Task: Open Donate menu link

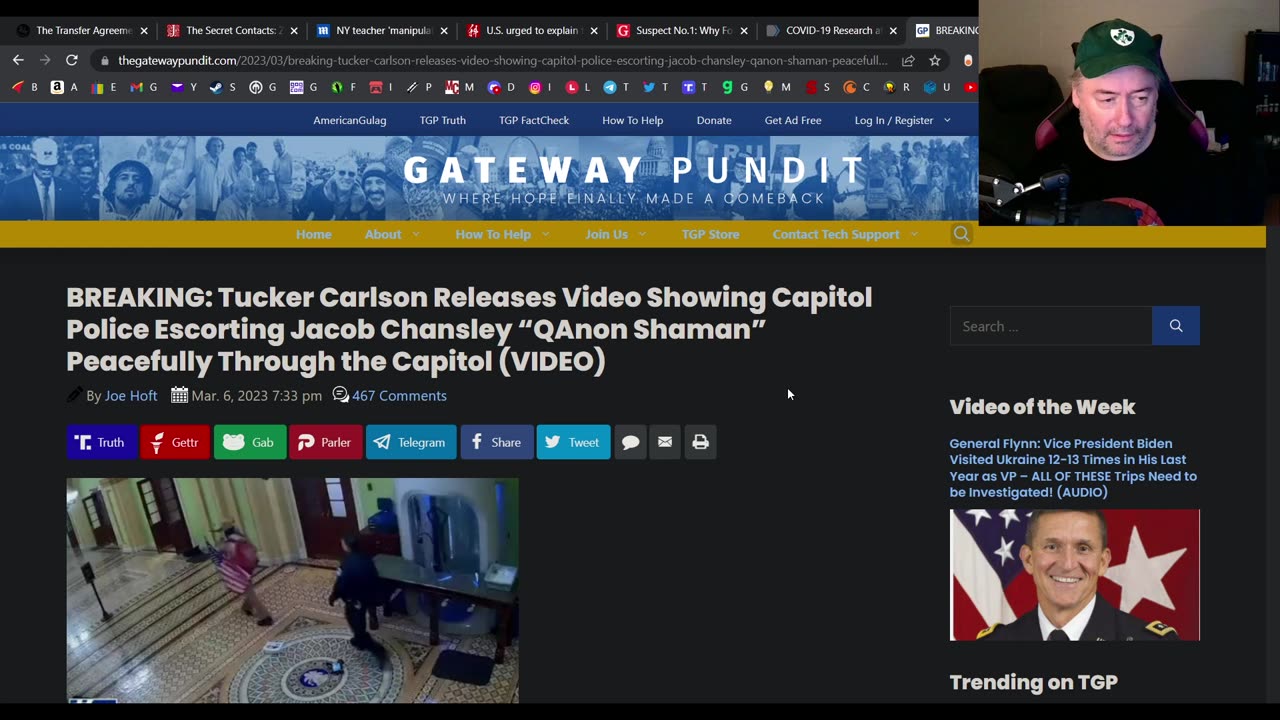Action: [x=714, y=120]
